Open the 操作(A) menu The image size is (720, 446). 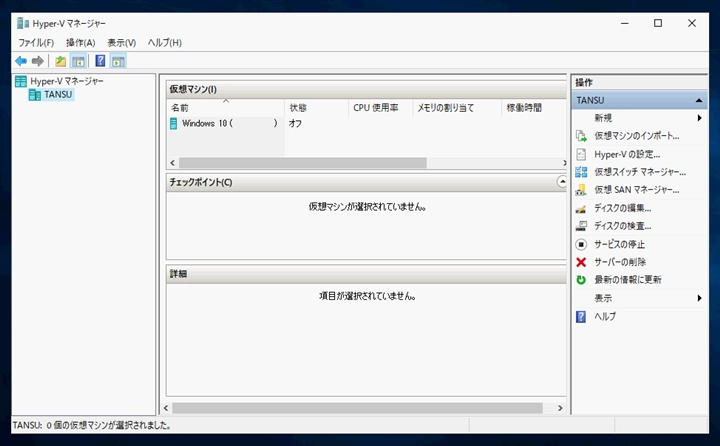pyautogui.click(x=80, y=43)
